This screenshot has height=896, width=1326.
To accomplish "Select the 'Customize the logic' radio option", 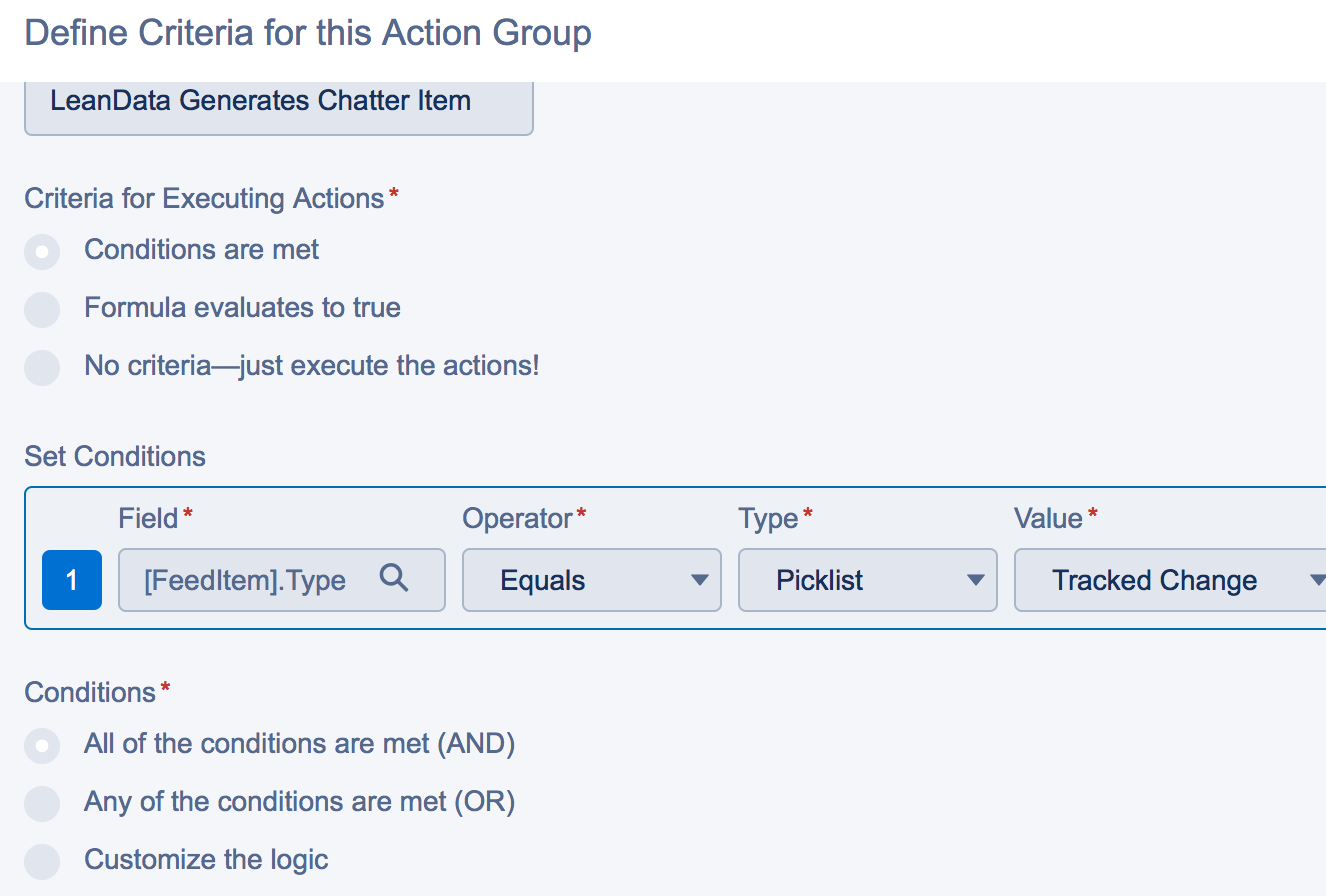I will click(x=42, y=861).
